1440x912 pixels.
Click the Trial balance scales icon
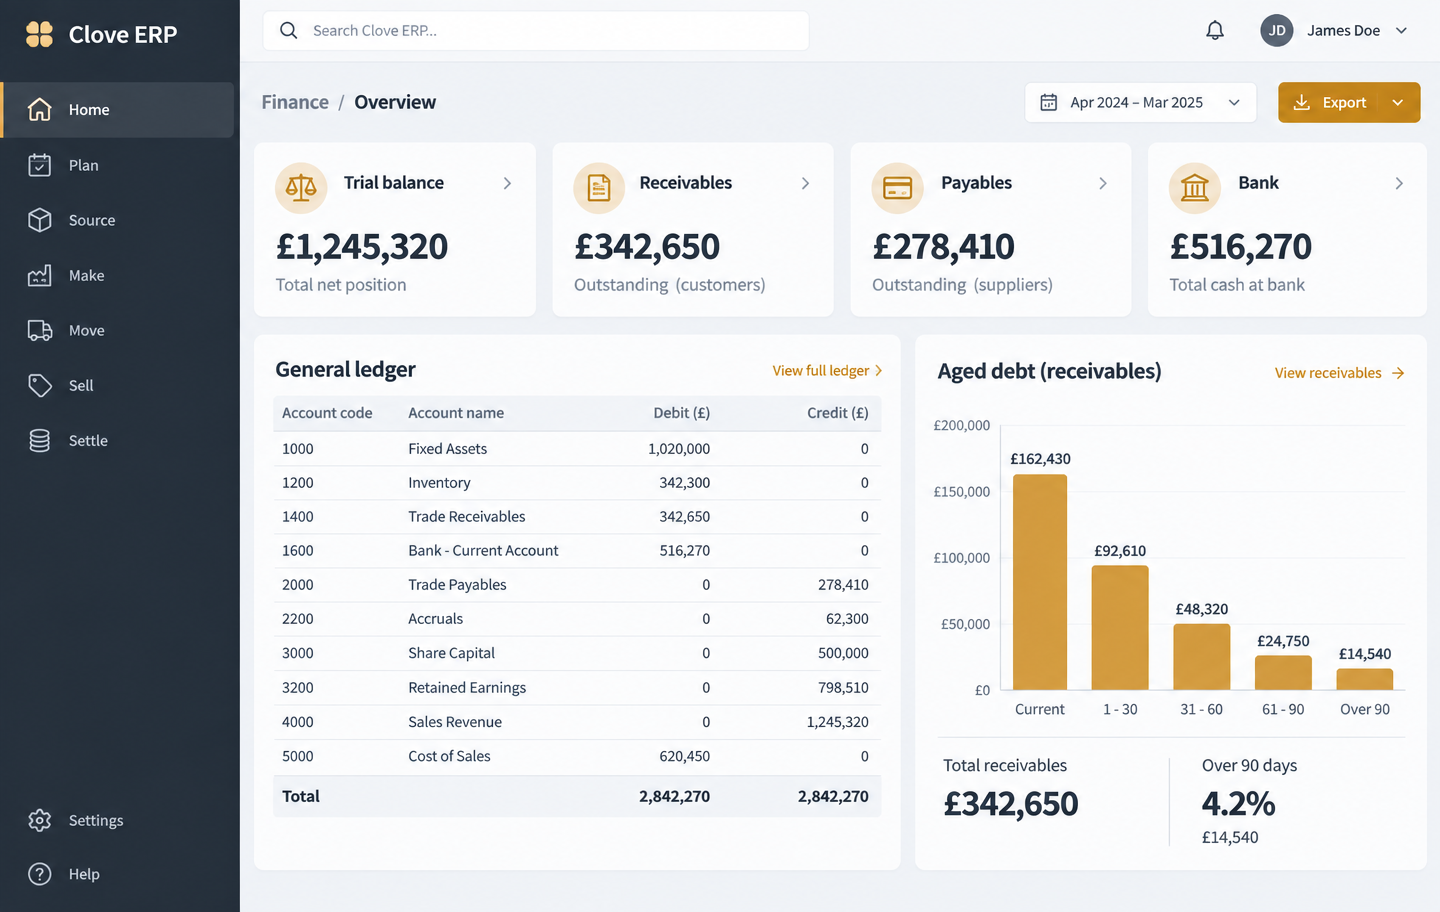point(301,187)
